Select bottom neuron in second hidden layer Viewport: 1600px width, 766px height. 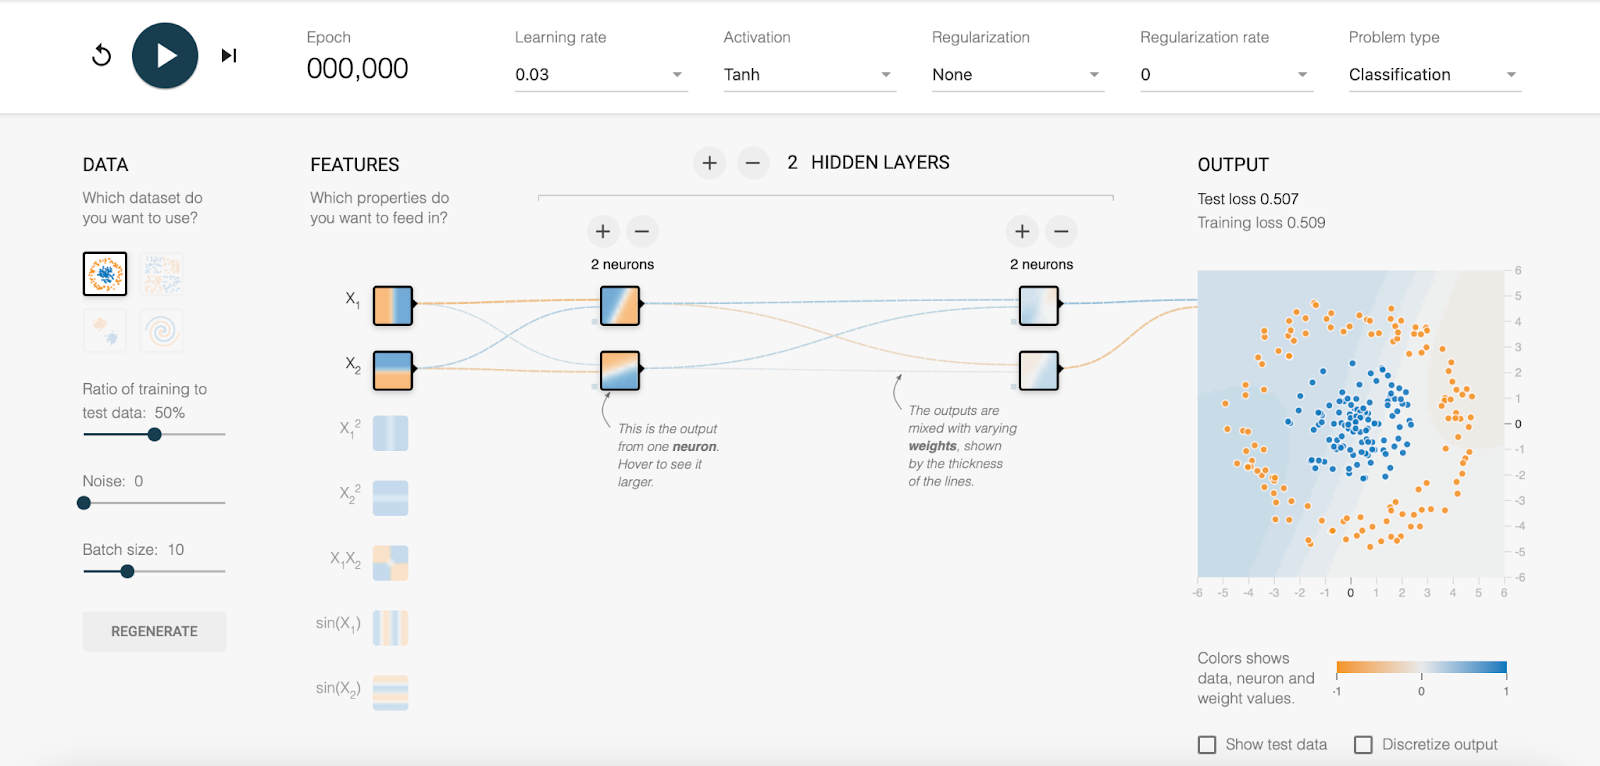click(1039, 370)
